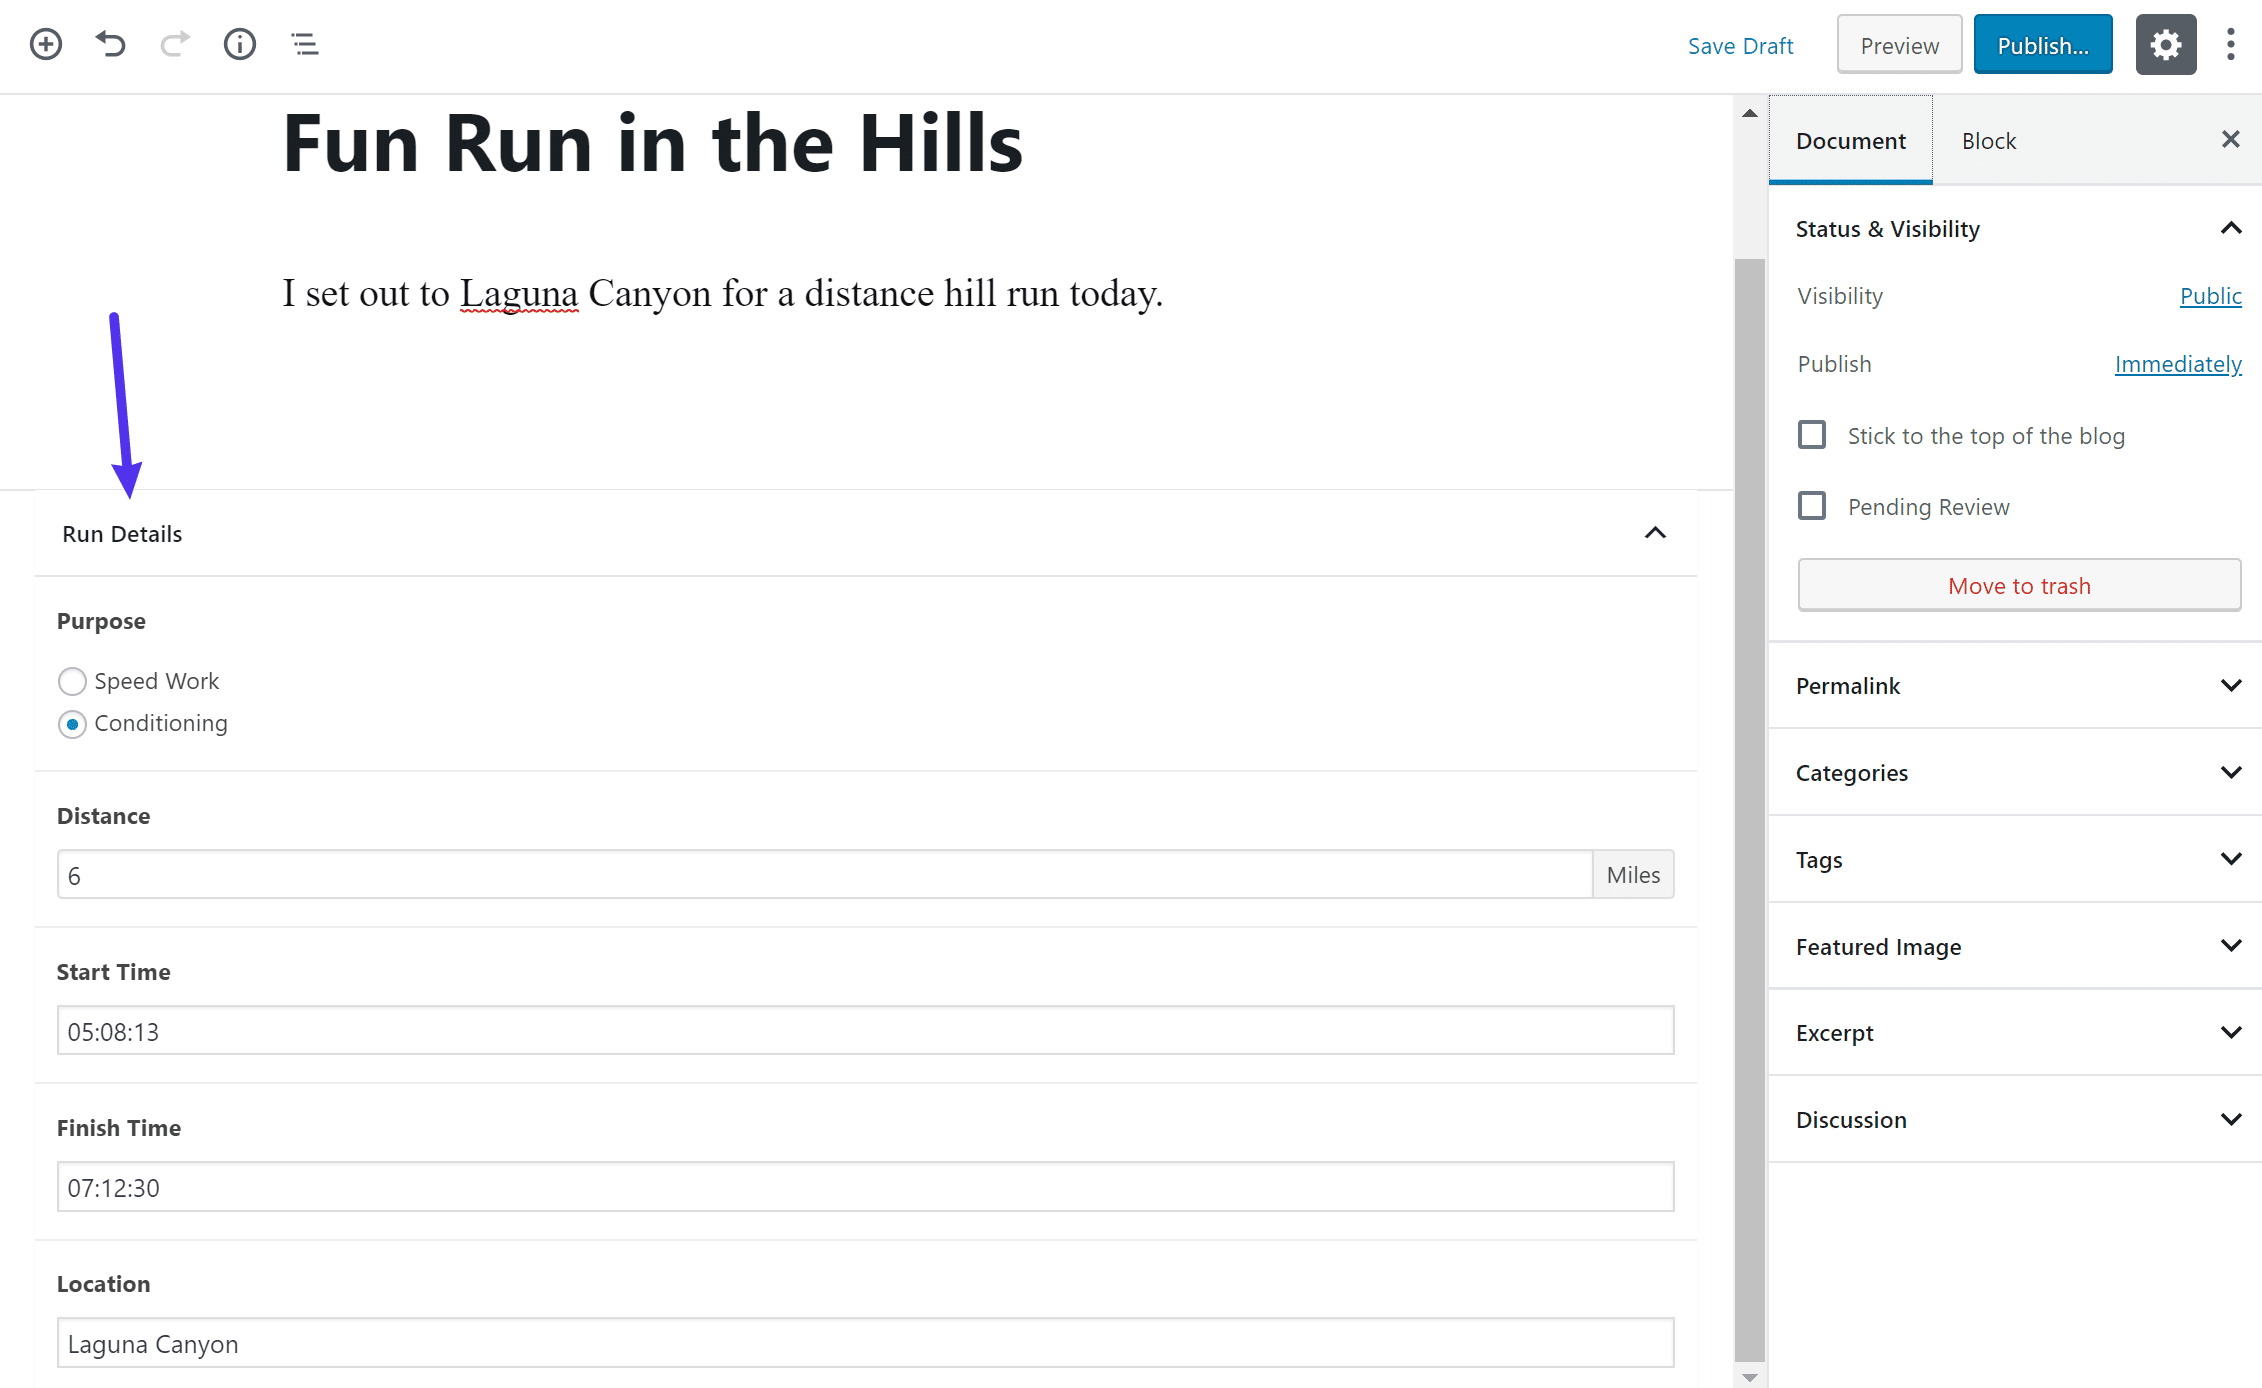This screenshot has width=2262, height=1388.
Task: Enable Pending Review checkbox
Action: point(1811,504)
